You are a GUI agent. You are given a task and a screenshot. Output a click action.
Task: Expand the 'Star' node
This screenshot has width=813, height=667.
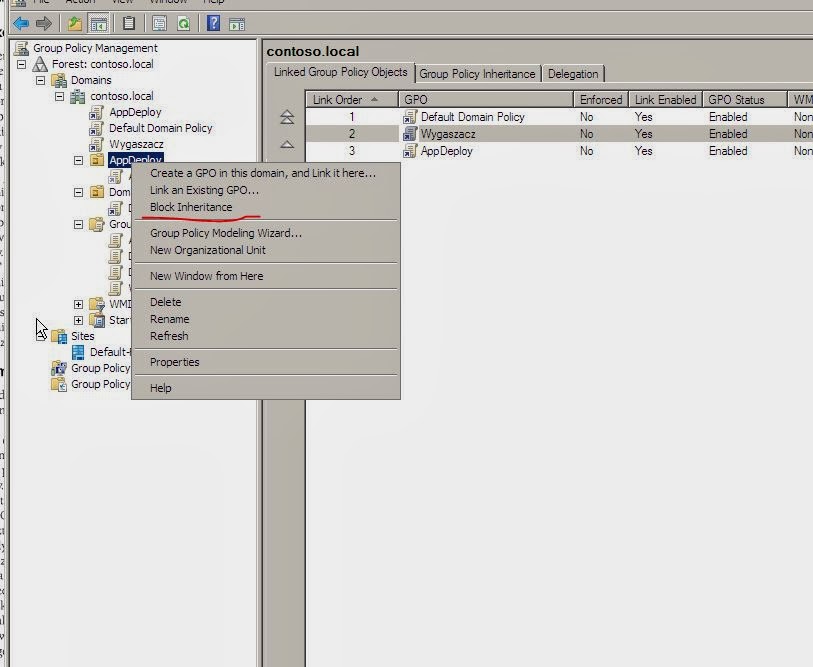[78, 320]
